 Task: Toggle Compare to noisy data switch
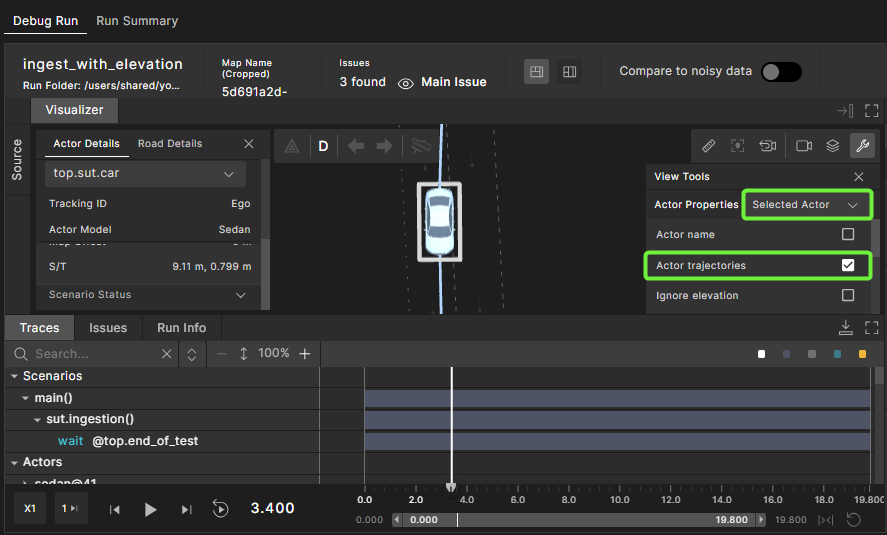tap(780, 72)
